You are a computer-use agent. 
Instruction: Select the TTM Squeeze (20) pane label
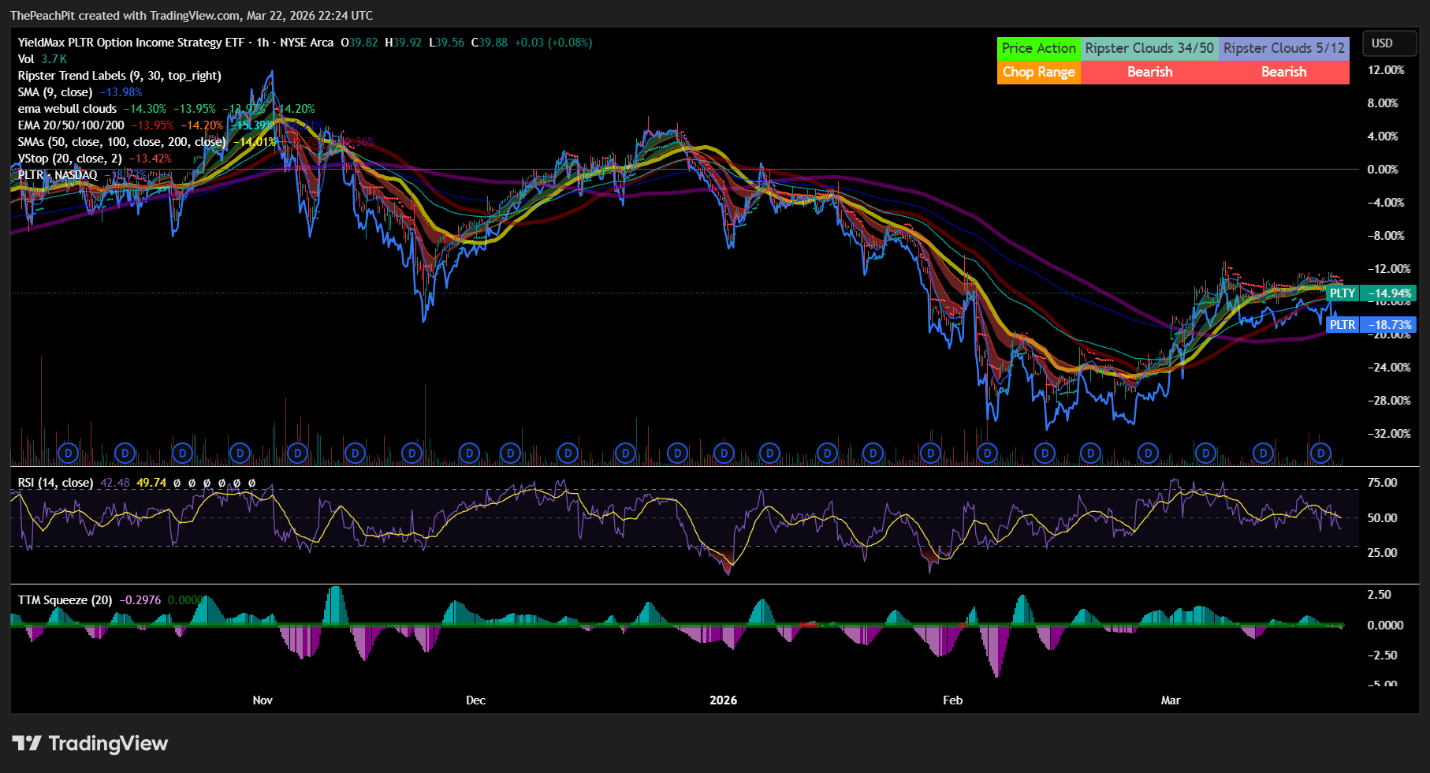[64, 599]
